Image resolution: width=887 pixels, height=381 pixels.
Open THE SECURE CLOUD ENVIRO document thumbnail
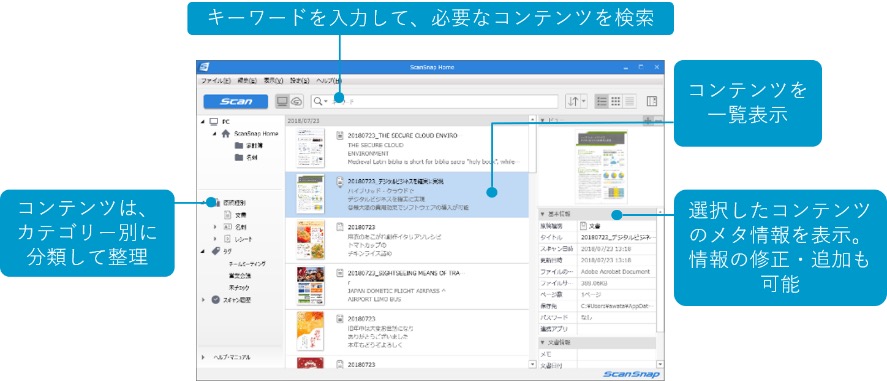(311, 148)
